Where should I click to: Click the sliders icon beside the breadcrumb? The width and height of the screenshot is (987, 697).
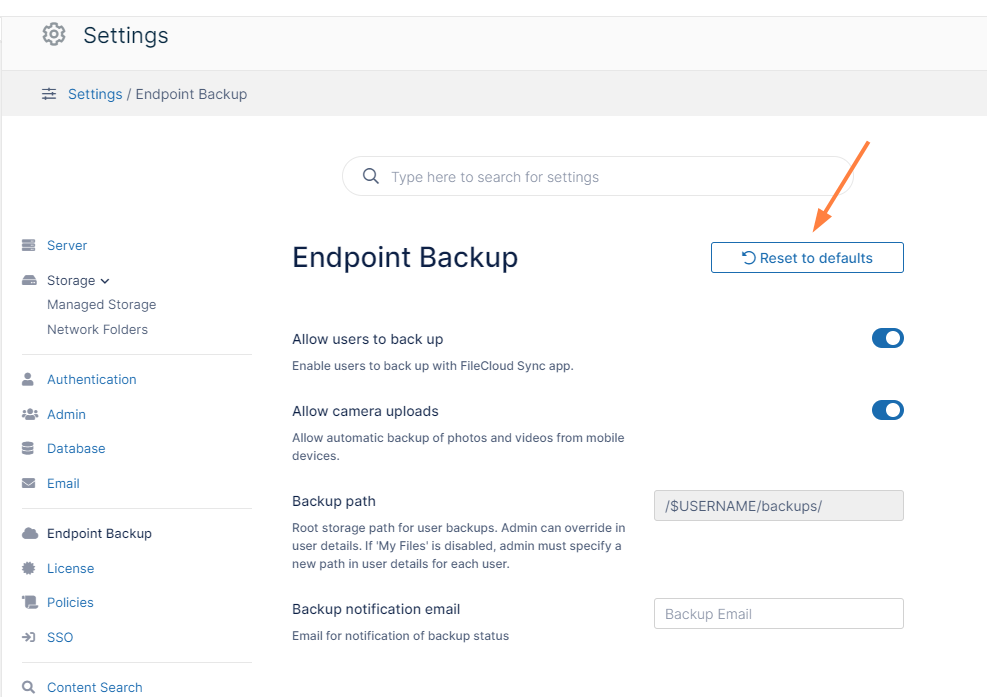pyautogui.click(x=49, y=94)
